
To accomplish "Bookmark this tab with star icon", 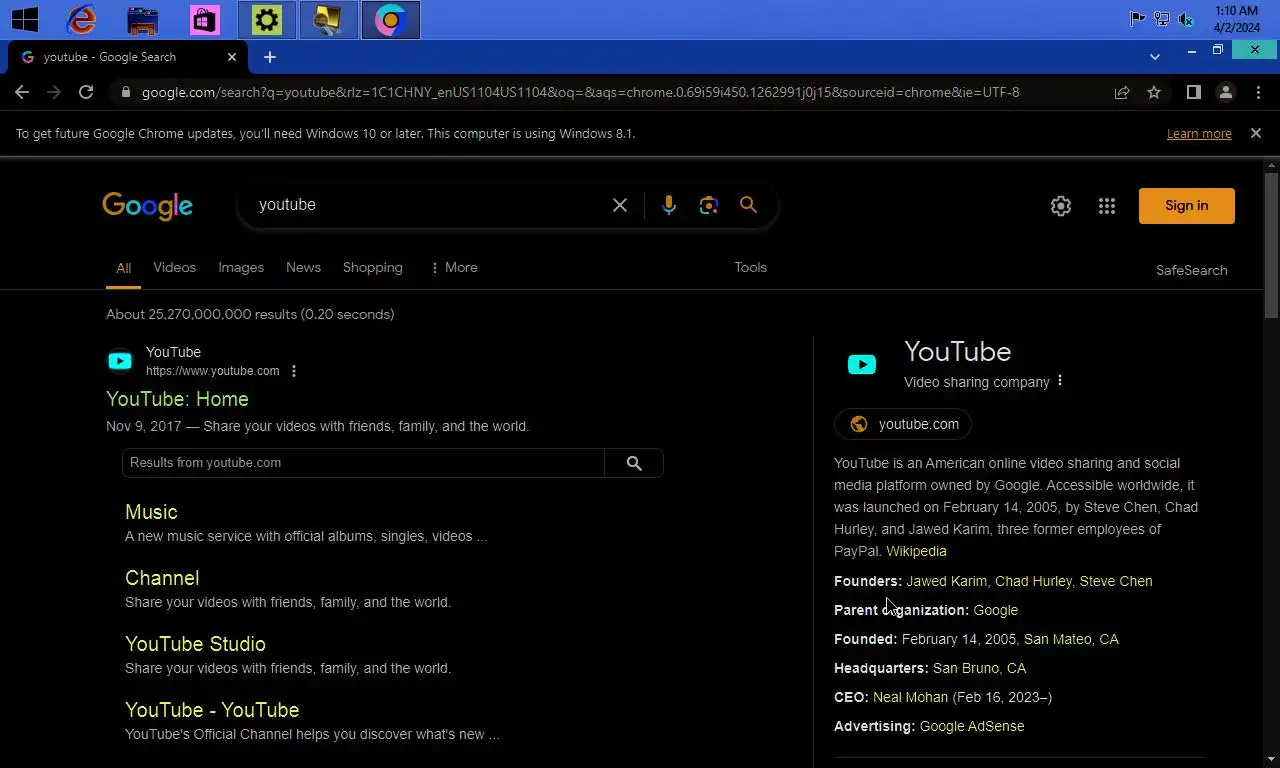I will pos(1154,92).
